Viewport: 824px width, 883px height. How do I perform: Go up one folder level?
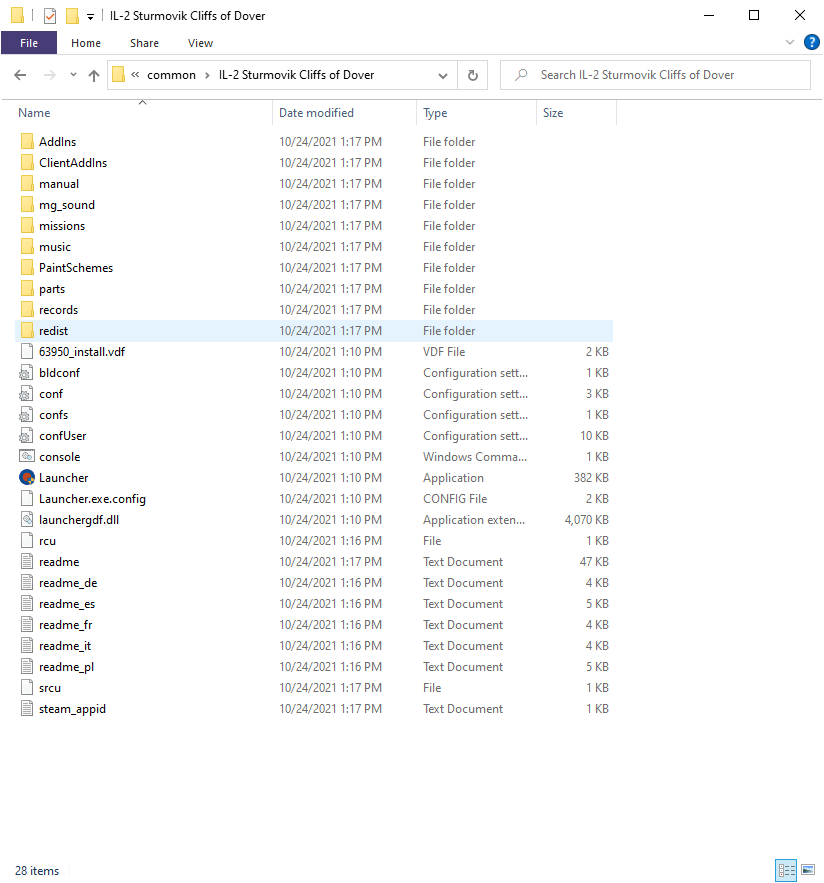pyautogui.click(x=94, y=75)
